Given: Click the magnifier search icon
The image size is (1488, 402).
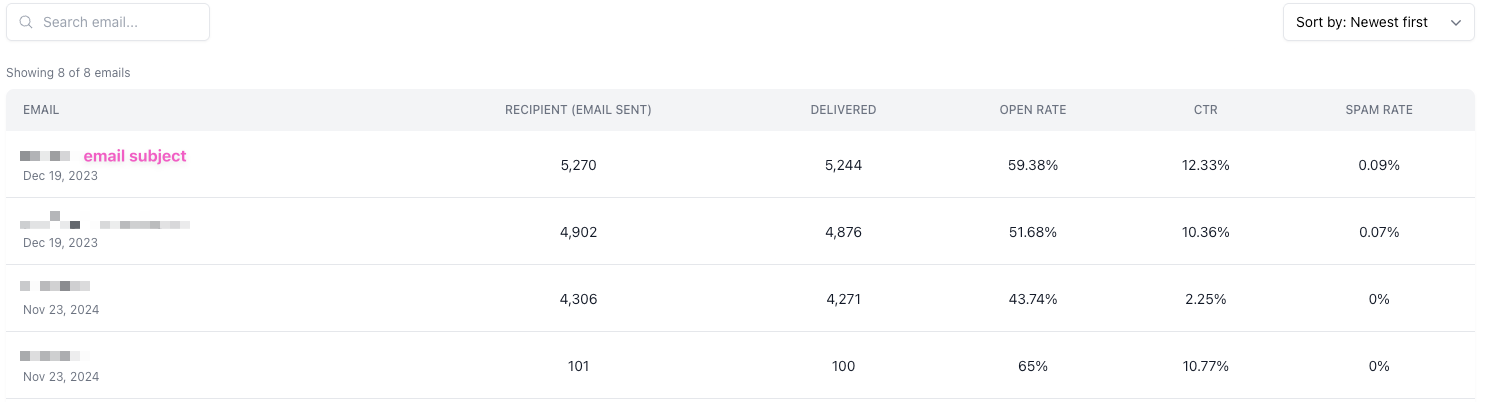Looking at the screenshot, I should [26, 22].
